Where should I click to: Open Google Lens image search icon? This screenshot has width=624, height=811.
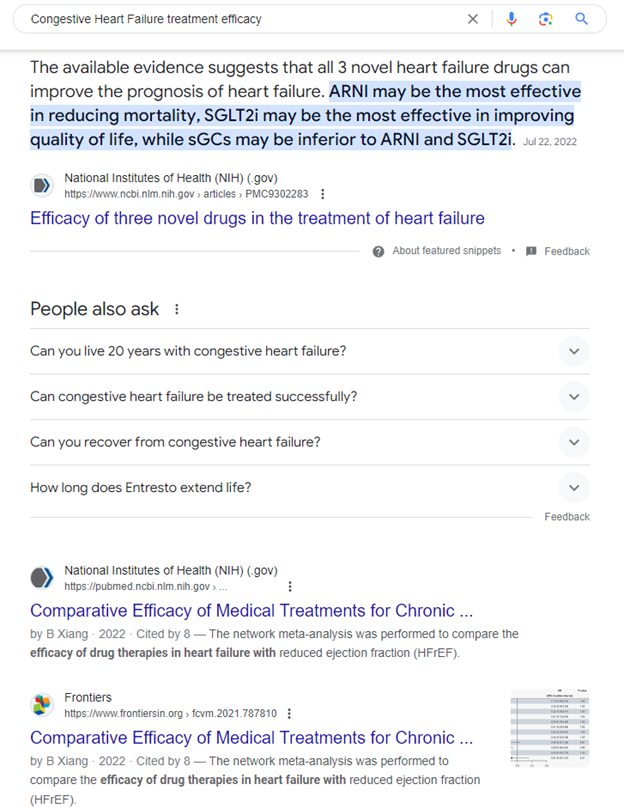click(x=546, y=19)
